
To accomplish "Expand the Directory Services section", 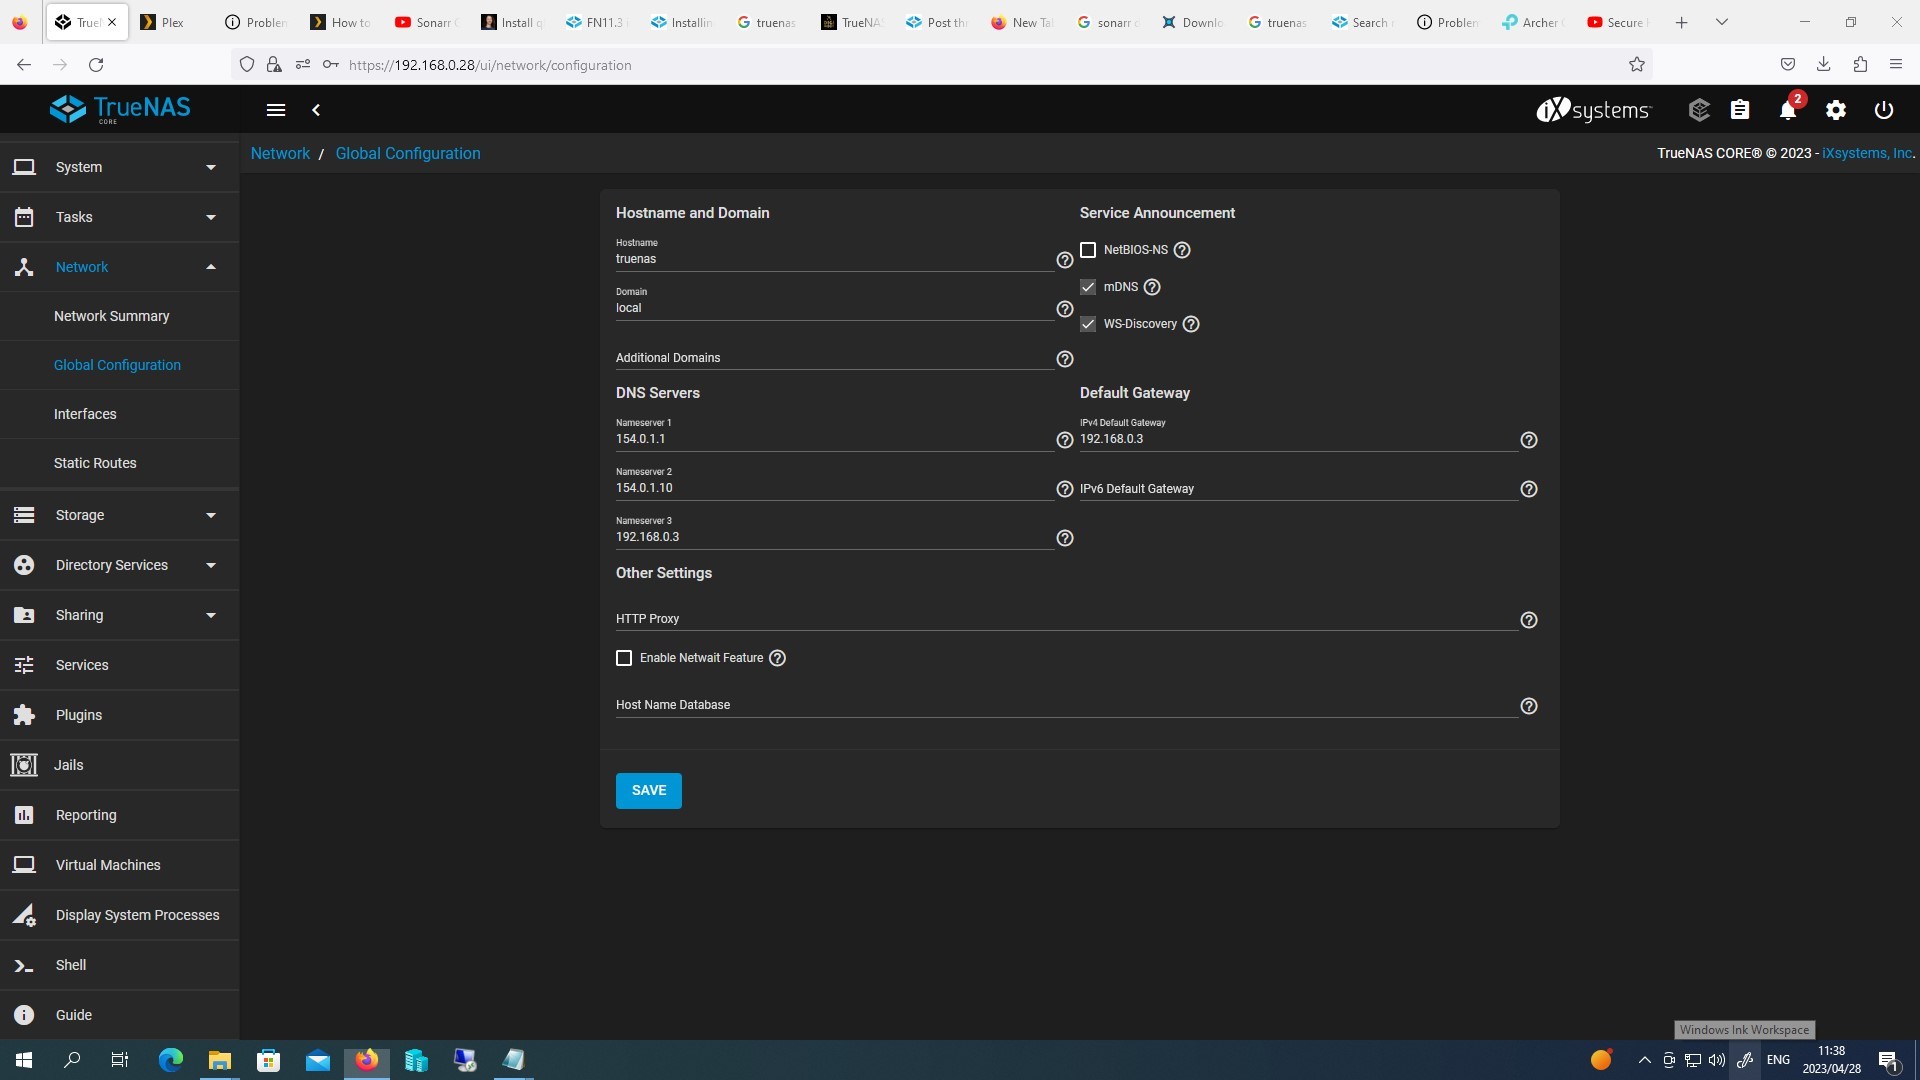I will (x=120, y=565).
